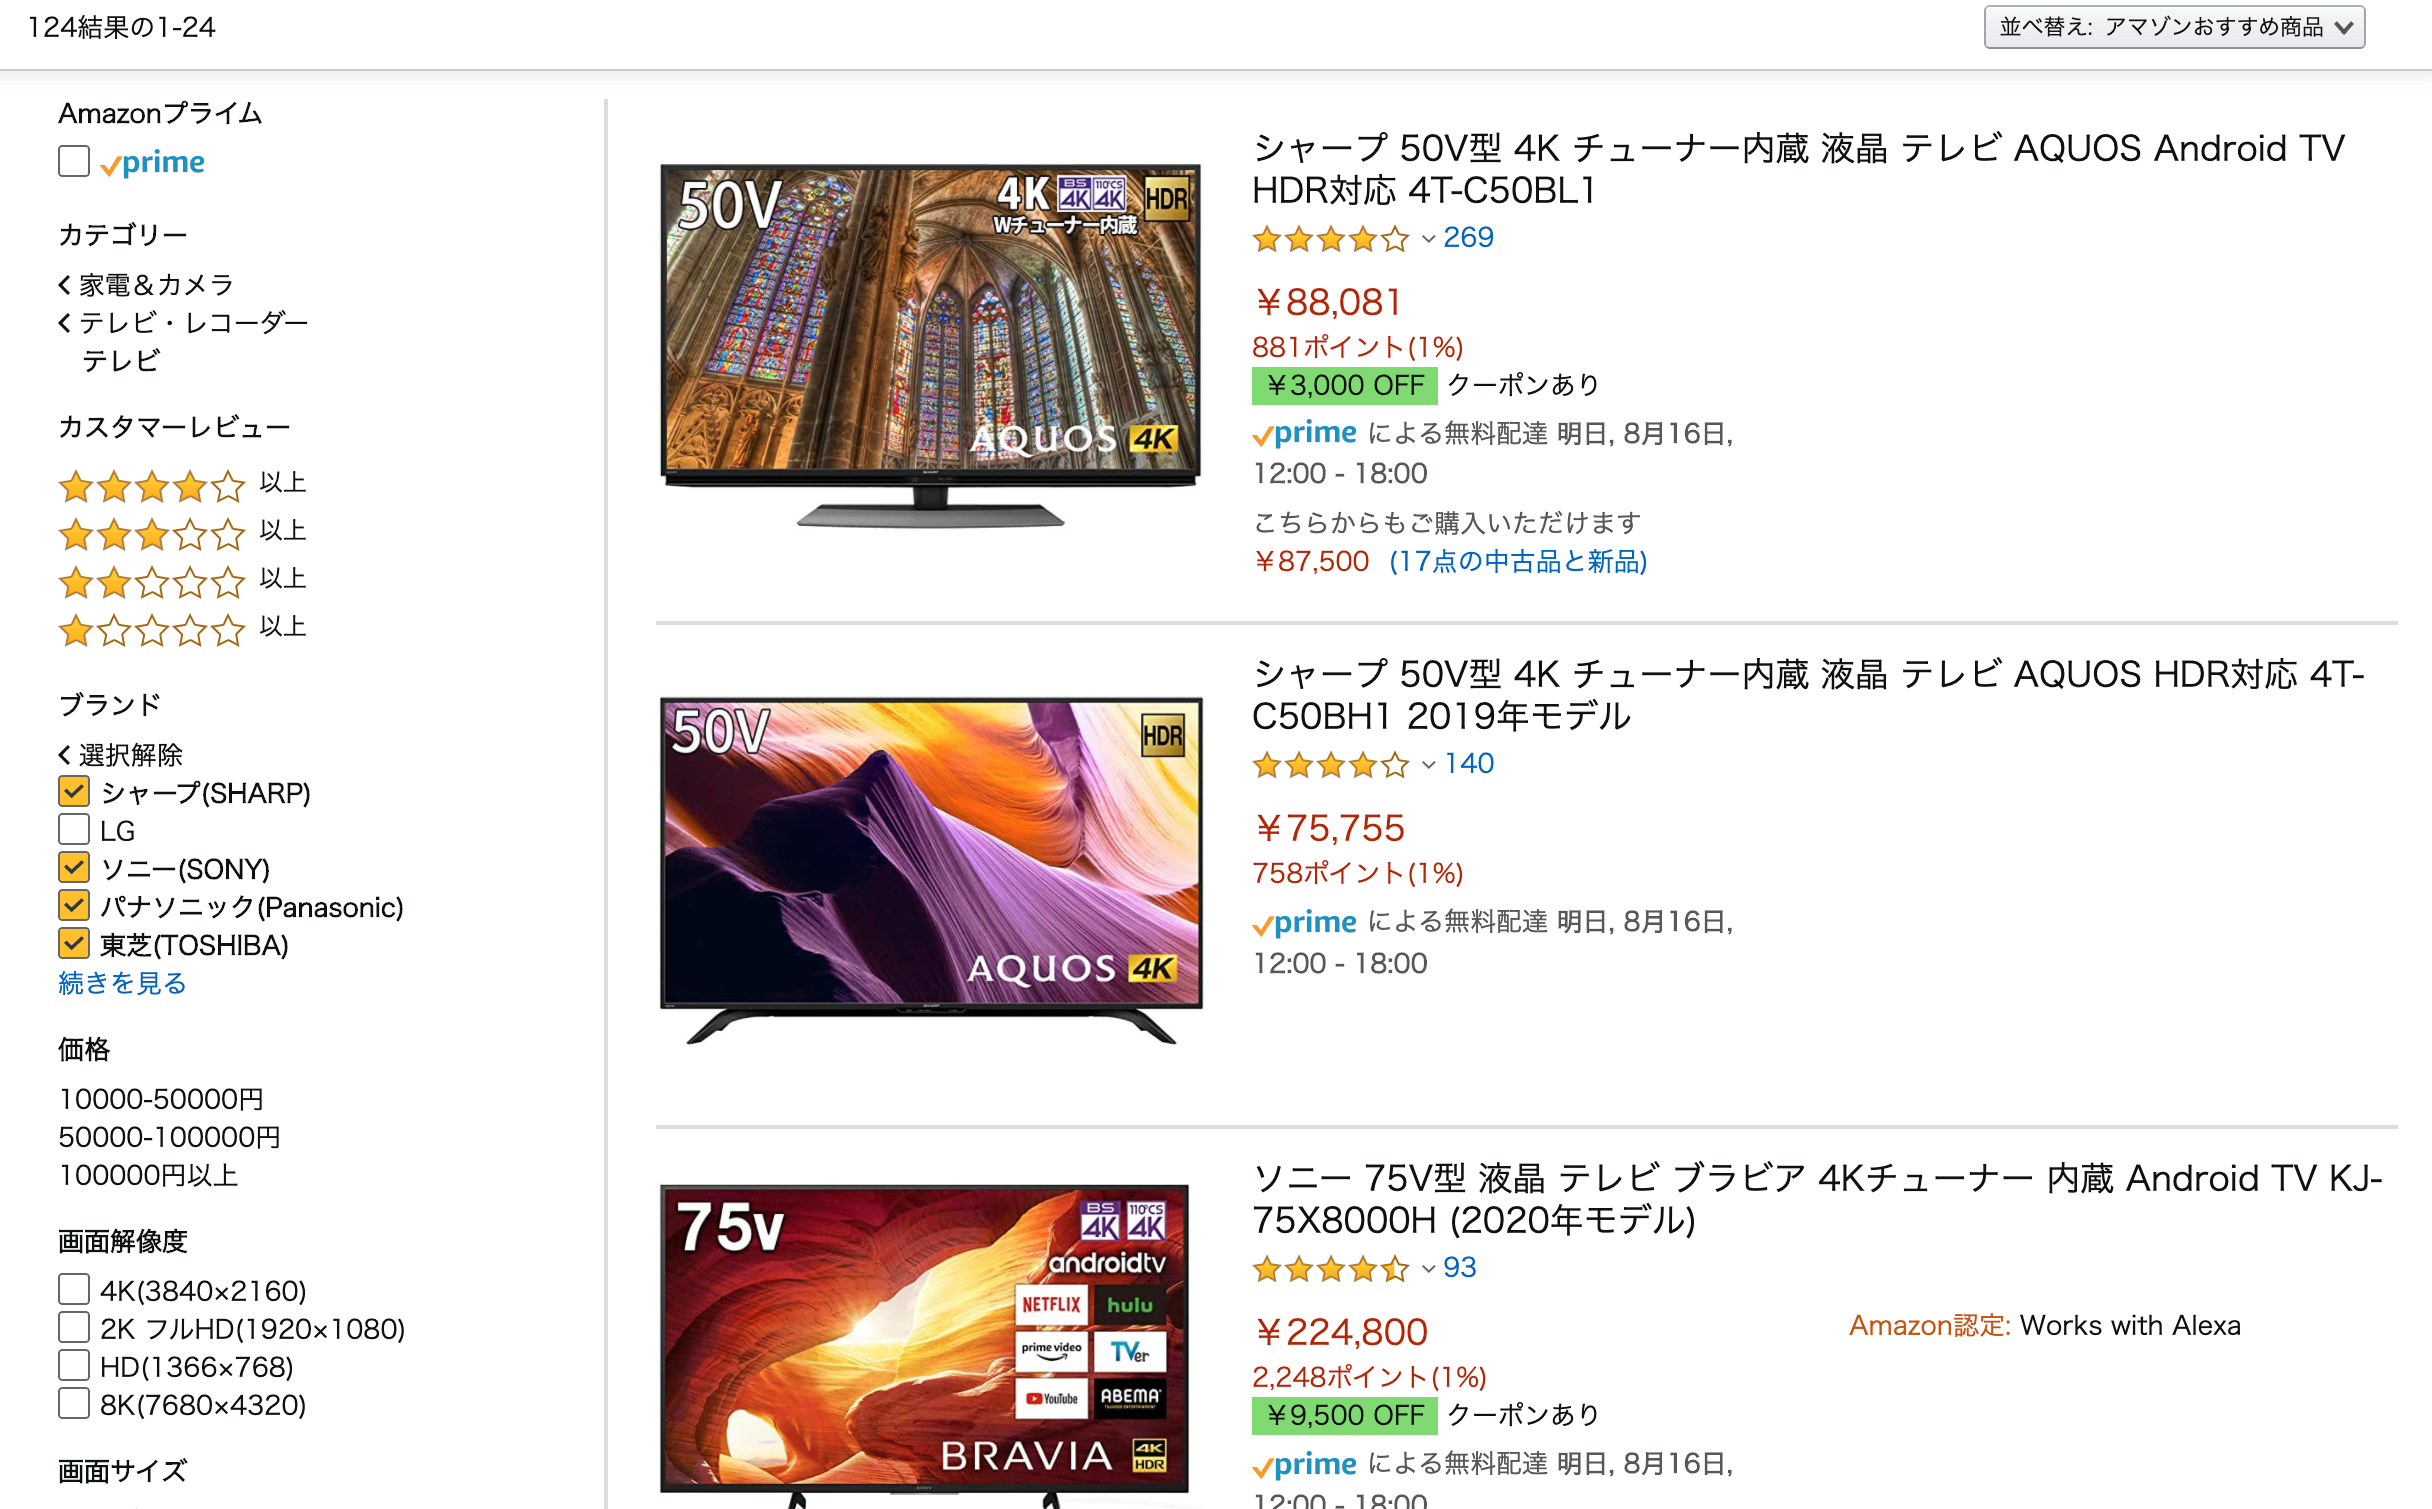
Task: Click back chevron beside 家電&カメラ category
Action: (x=65, y=285)
